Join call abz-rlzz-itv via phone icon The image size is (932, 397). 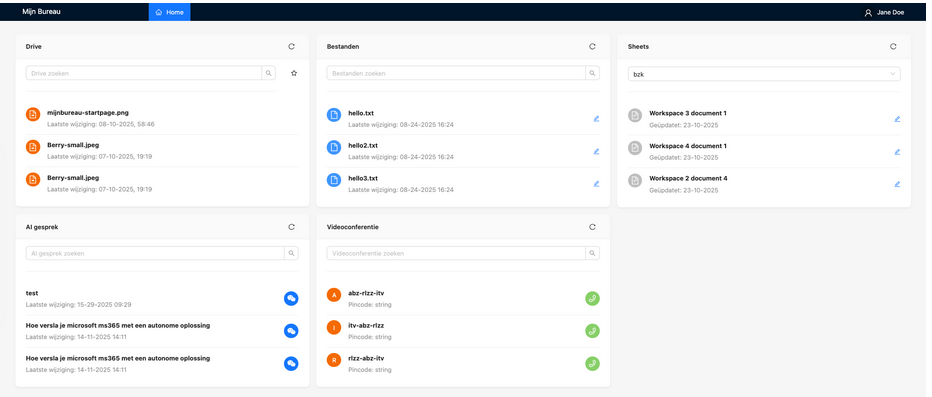pos(592,298)
